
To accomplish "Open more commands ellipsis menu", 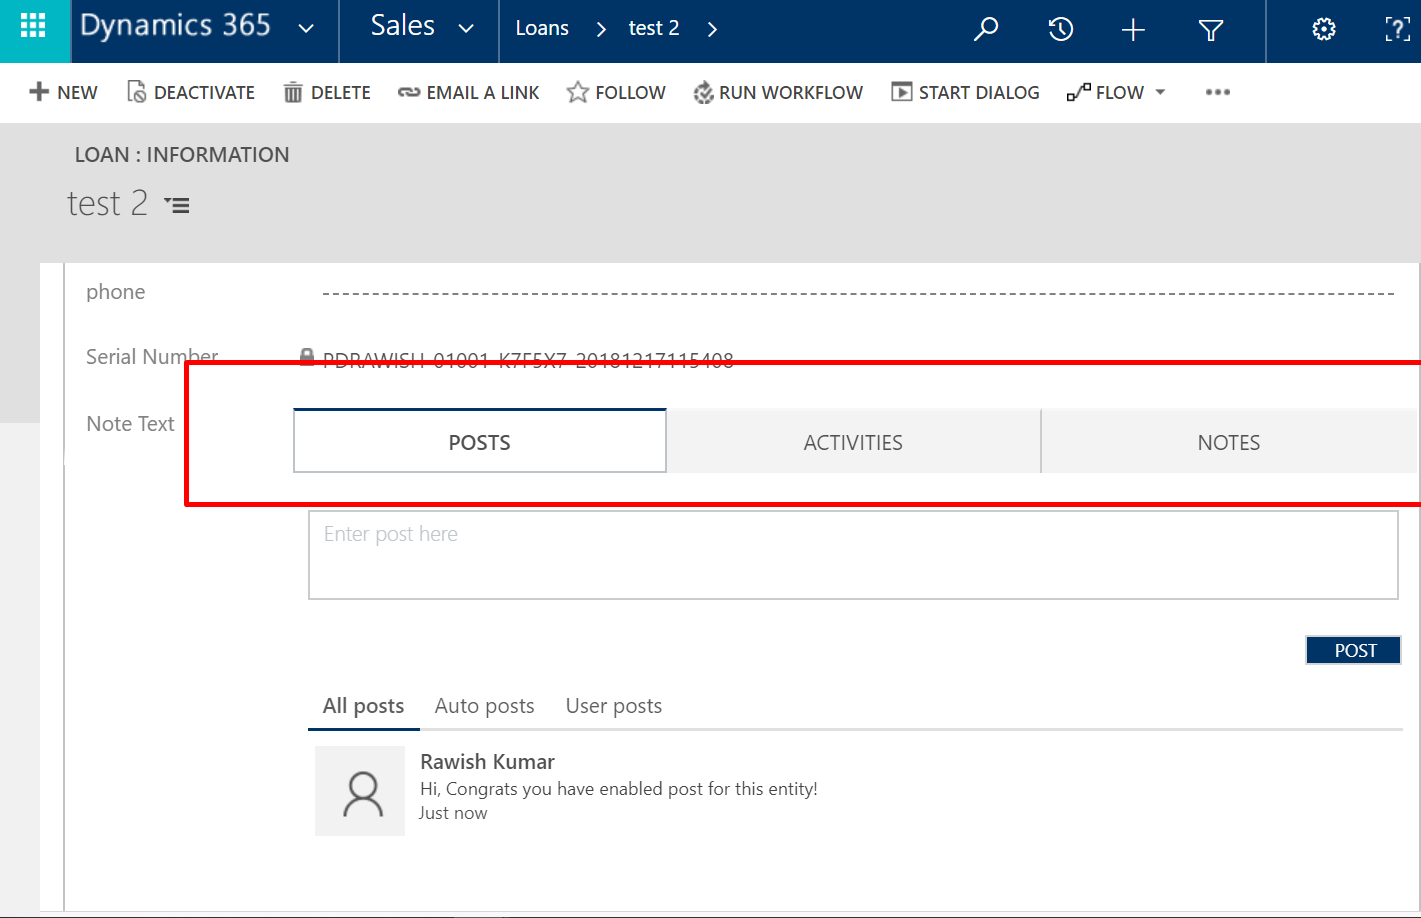I will point(1217,93).
